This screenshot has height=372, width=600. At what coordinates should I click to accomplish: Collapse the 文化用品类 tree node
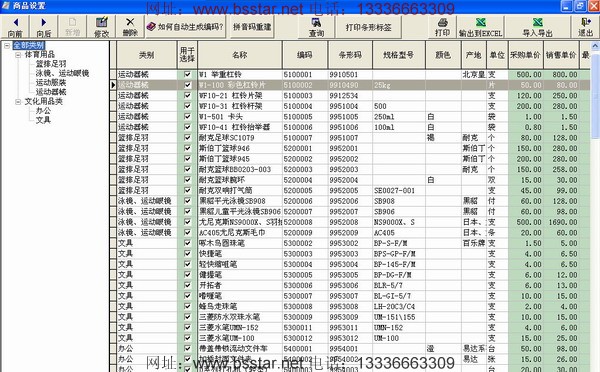click(18, 102)
